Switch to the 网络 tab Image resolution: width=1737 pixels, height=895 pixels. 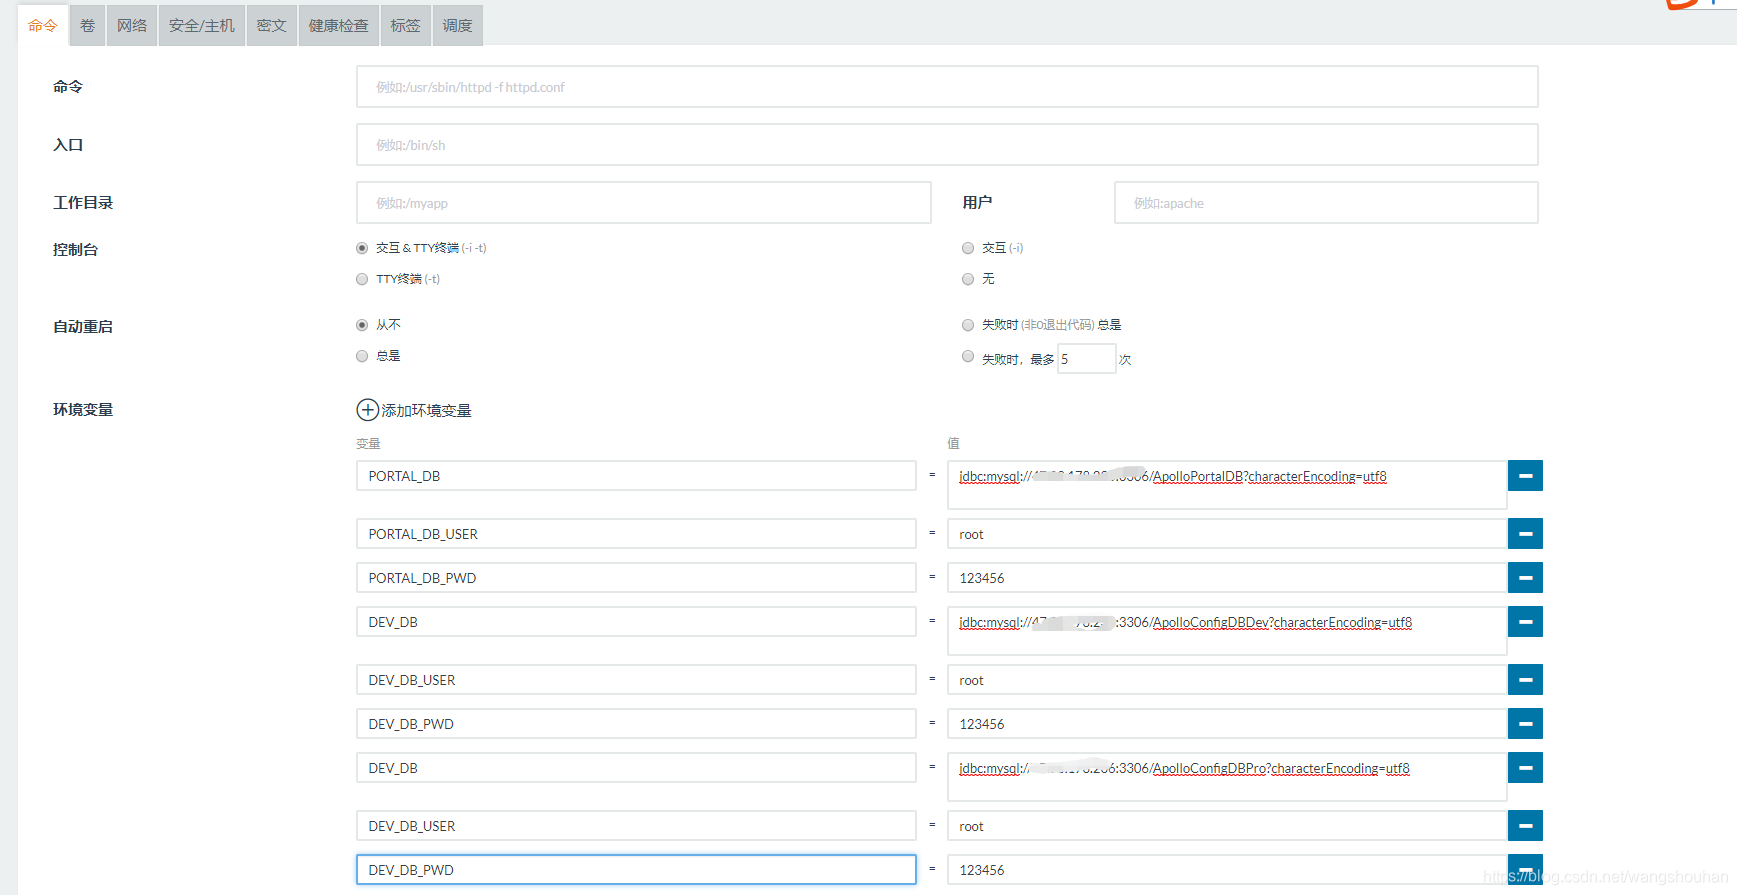[x=132, y=26]
